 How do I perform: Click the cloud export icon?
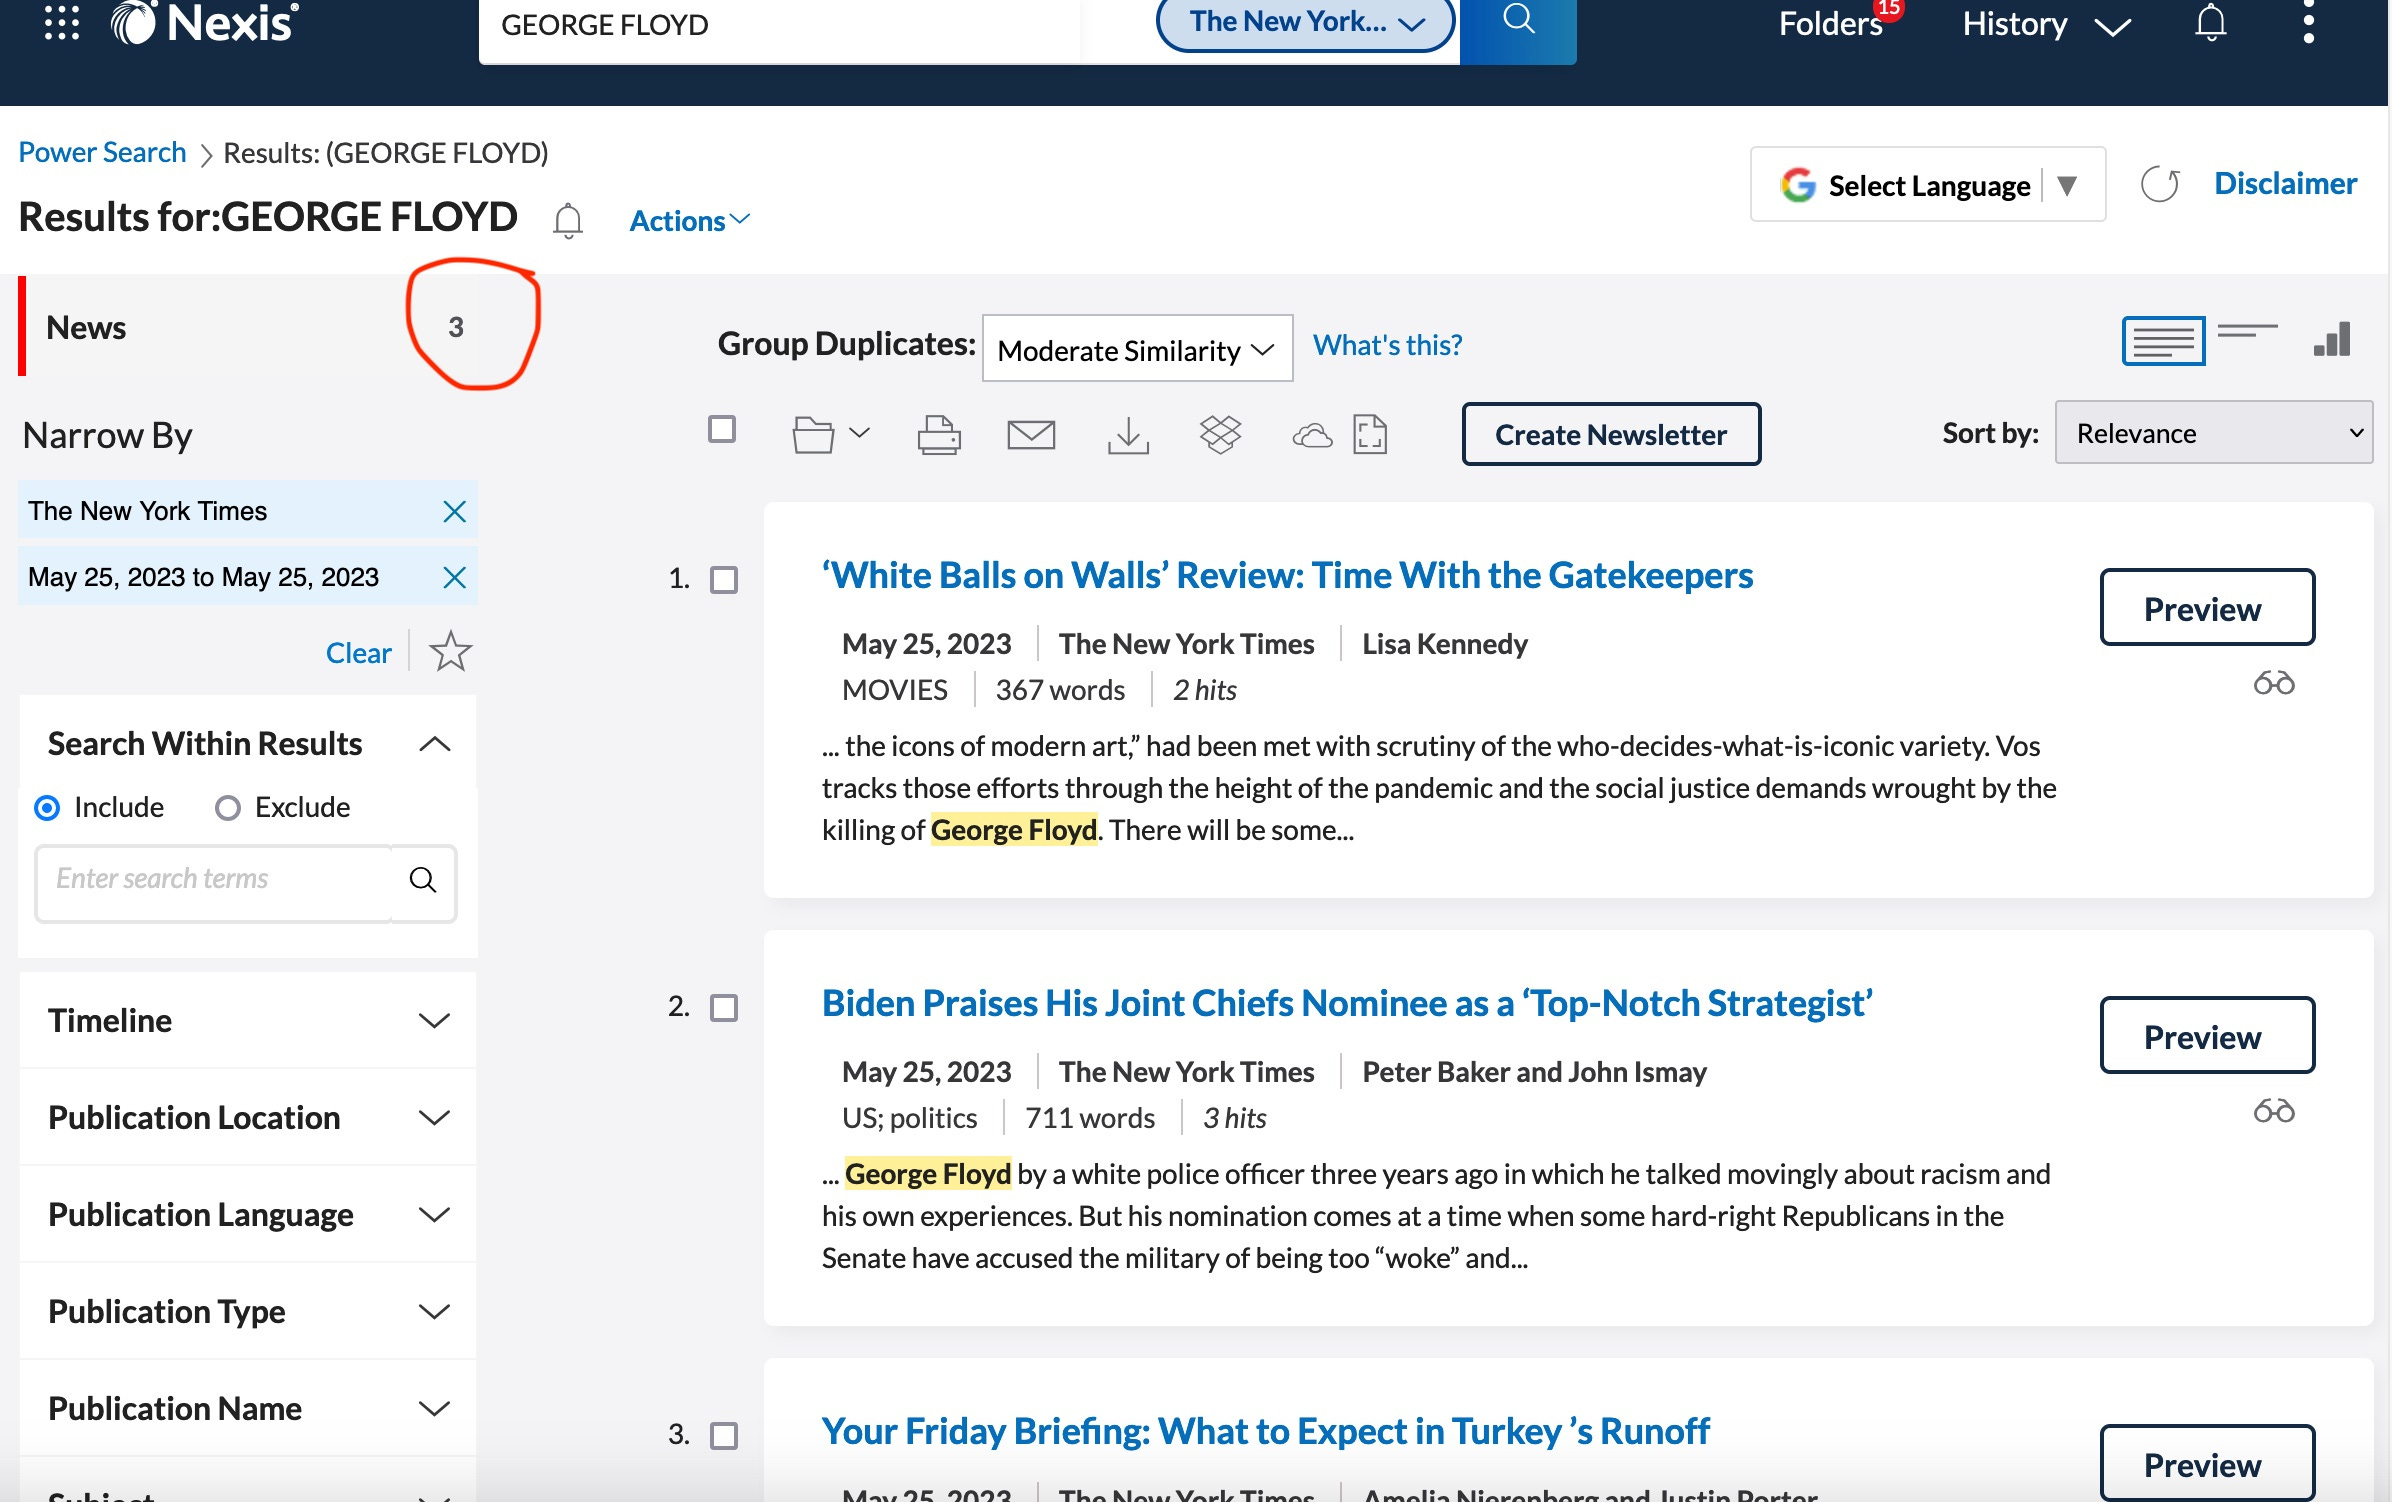(x=1312, y=436)
